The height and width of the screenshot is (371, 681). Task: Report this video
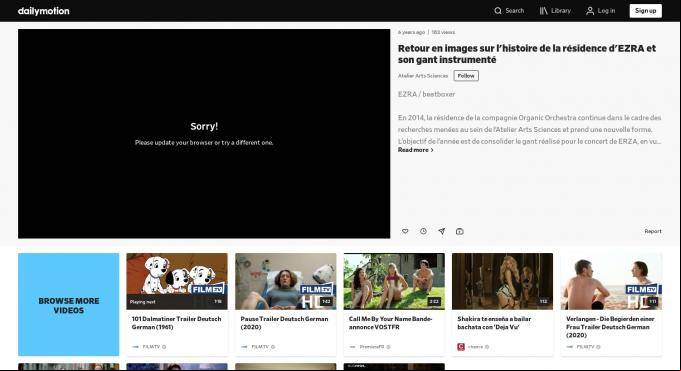pyautogui.click(x=653, y=231)
